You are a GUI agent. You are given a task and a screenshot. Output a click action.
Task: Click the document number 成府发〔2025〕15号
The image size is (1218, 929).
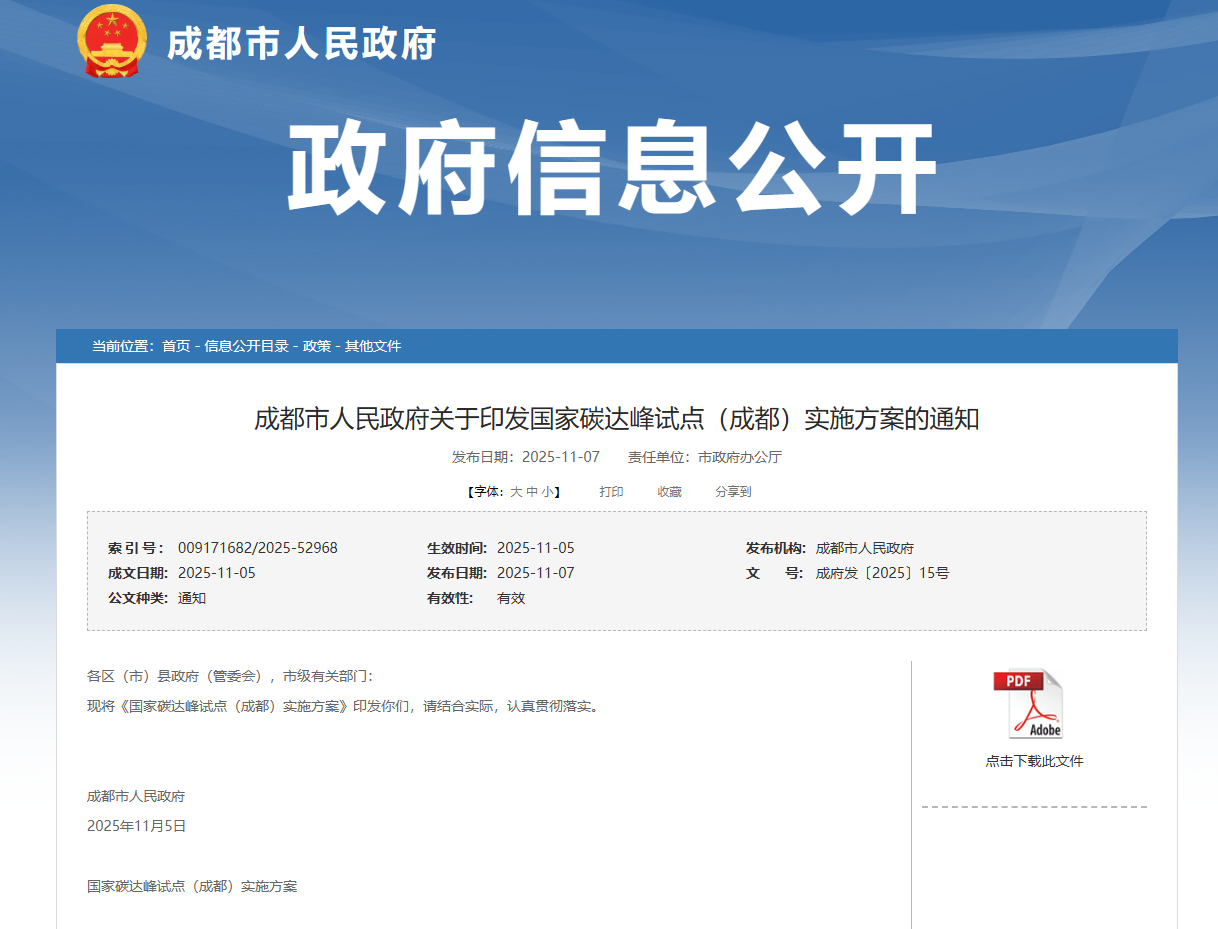point(882,573)
